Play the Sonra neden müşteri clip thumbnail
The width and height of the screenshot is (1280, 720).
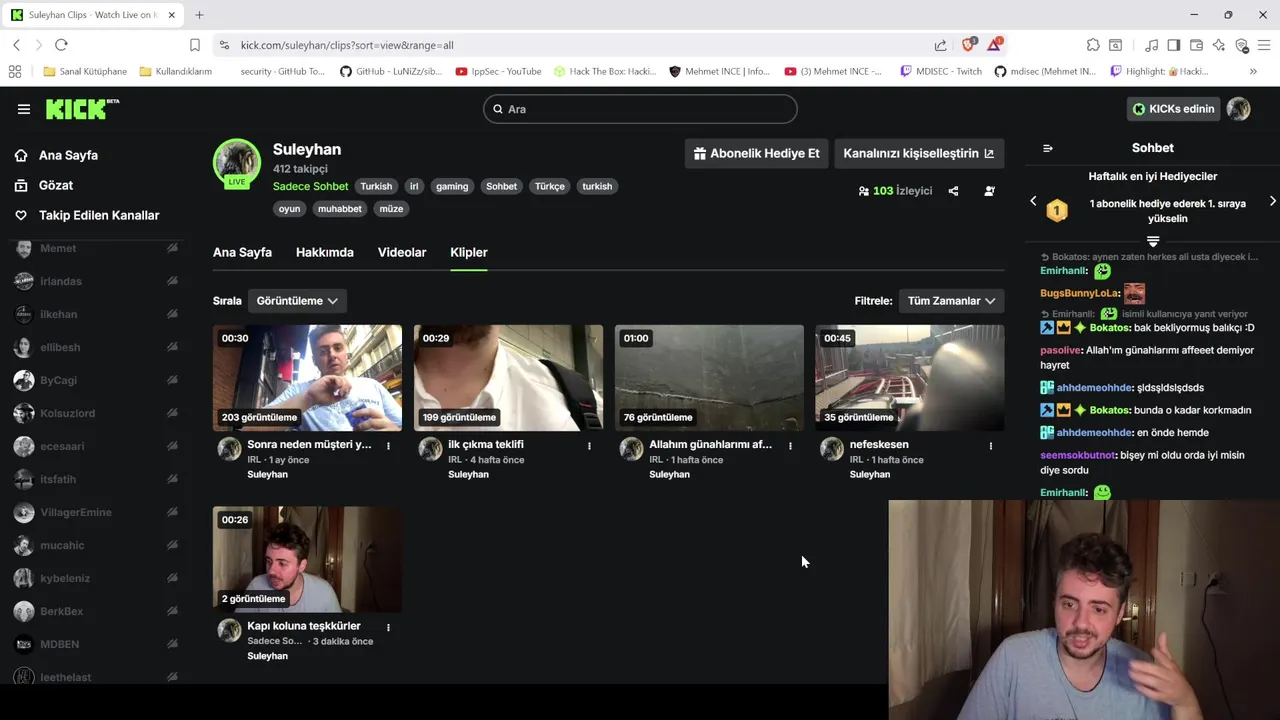tap(307, 377)
